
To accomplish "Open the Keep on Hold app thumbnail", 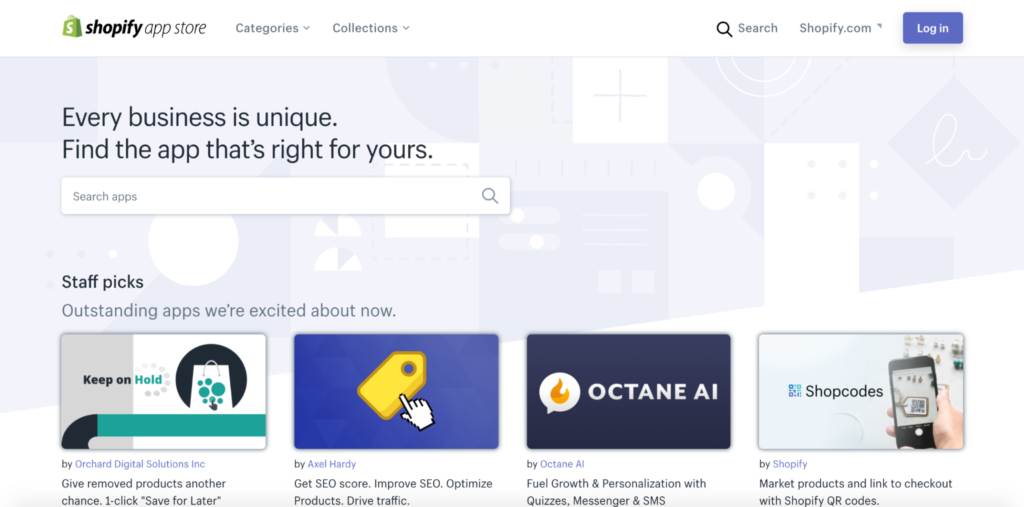I will pyautogui.click(x=163, y=391).
